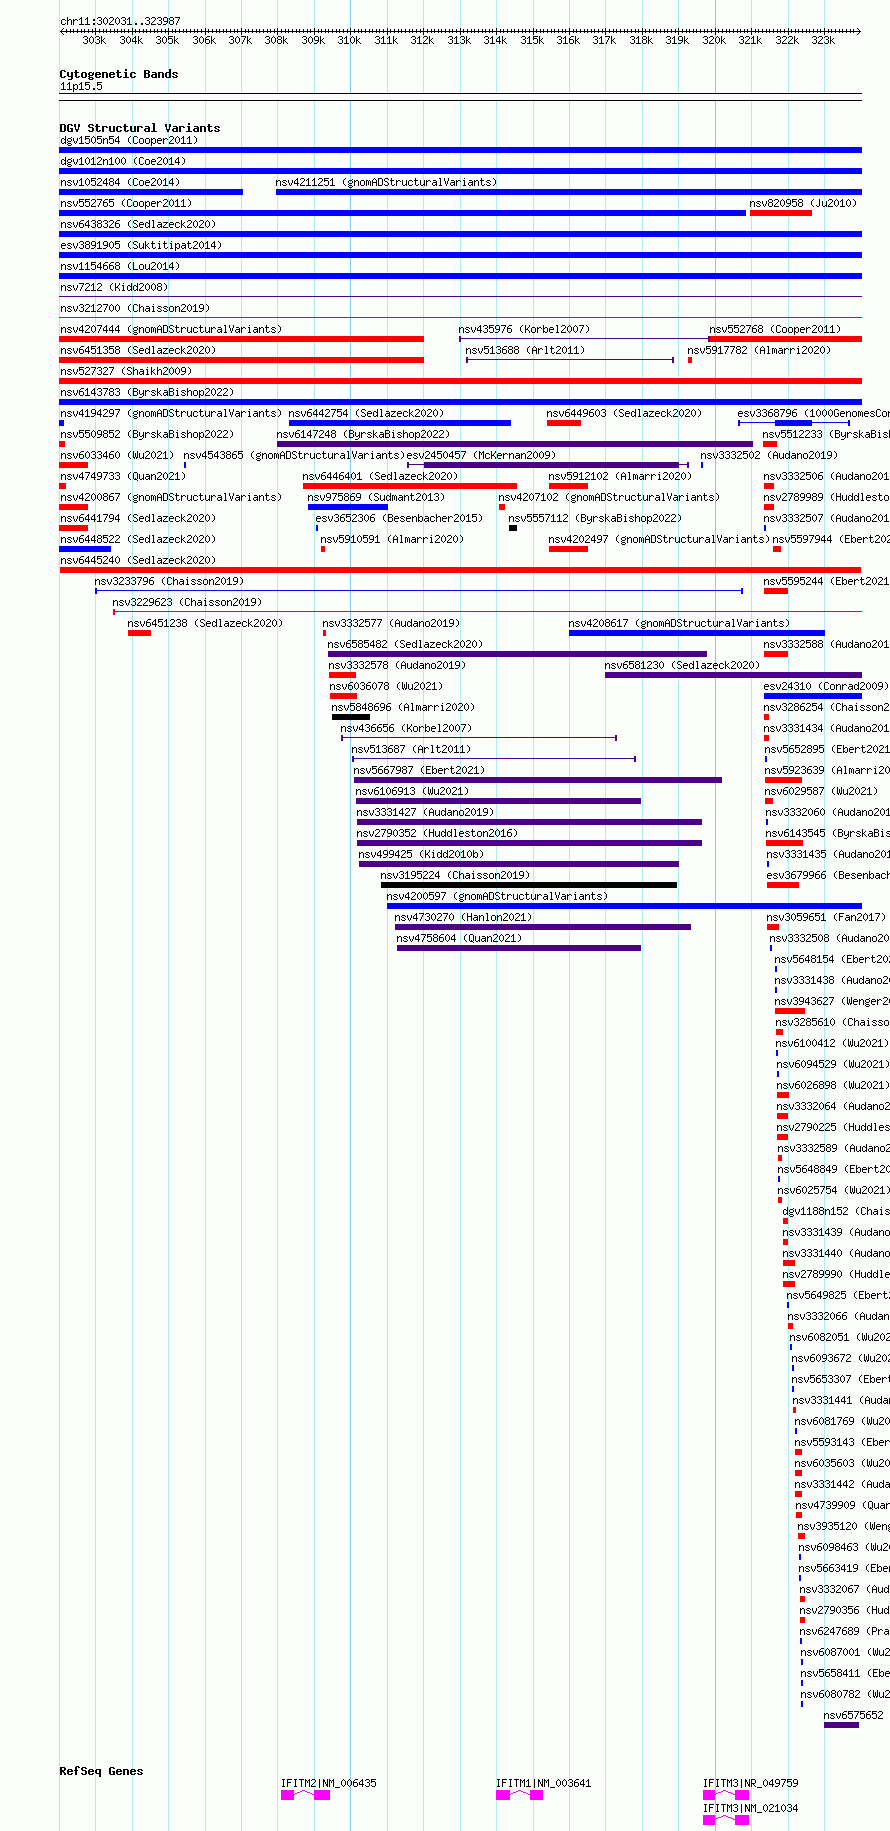The height and width of the screenshot is (1831, 890).
Task: Open the IFITM3|NM_021034 gene label
Action: click(x=750, y=1808)
